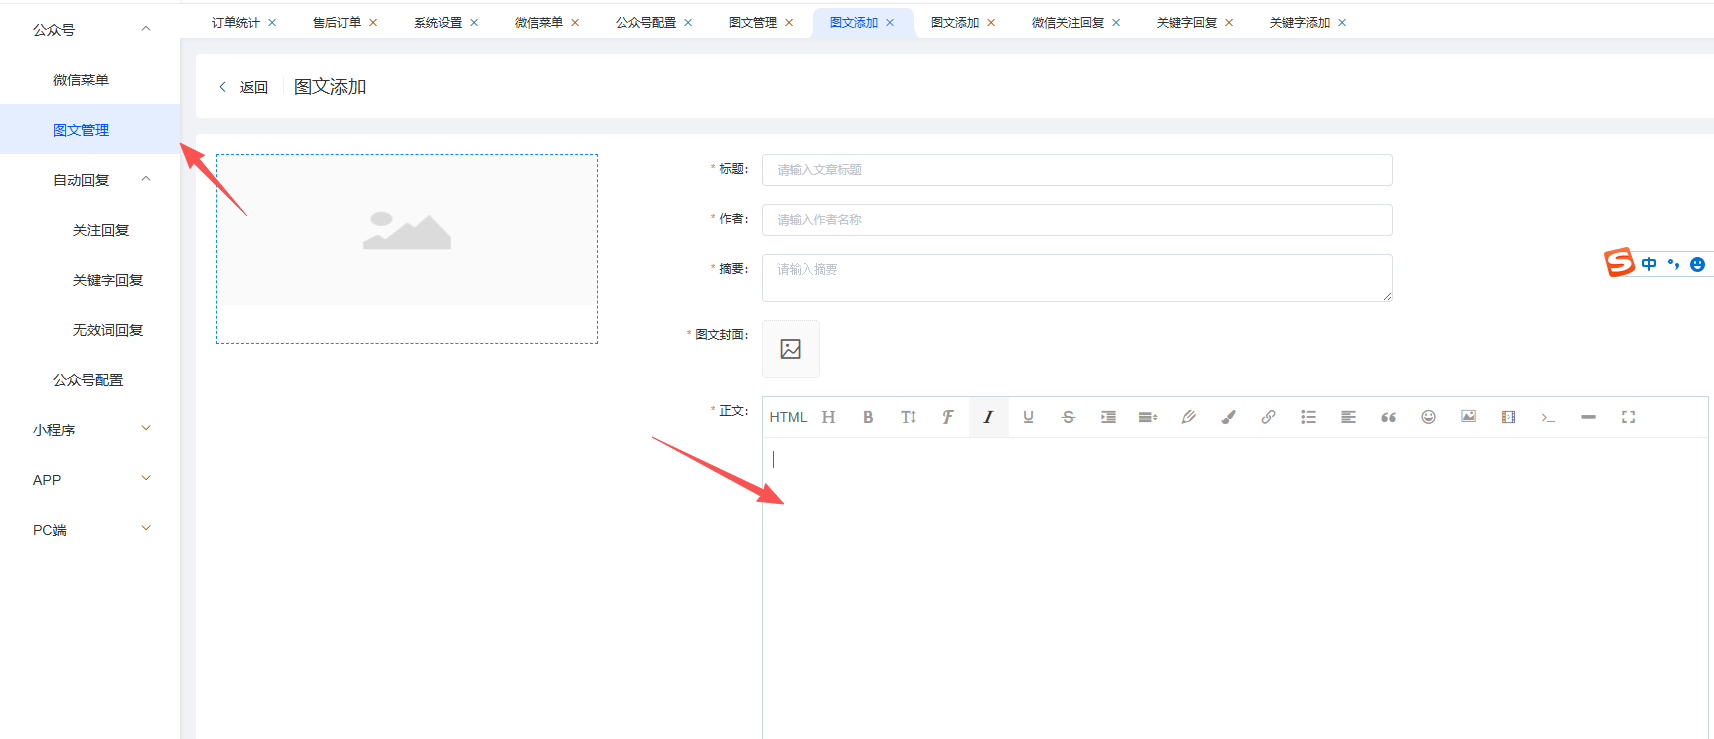The image size is (1714, 739).
Task: Insert a hyperlink with link icon
Action: click(1268, 417)
